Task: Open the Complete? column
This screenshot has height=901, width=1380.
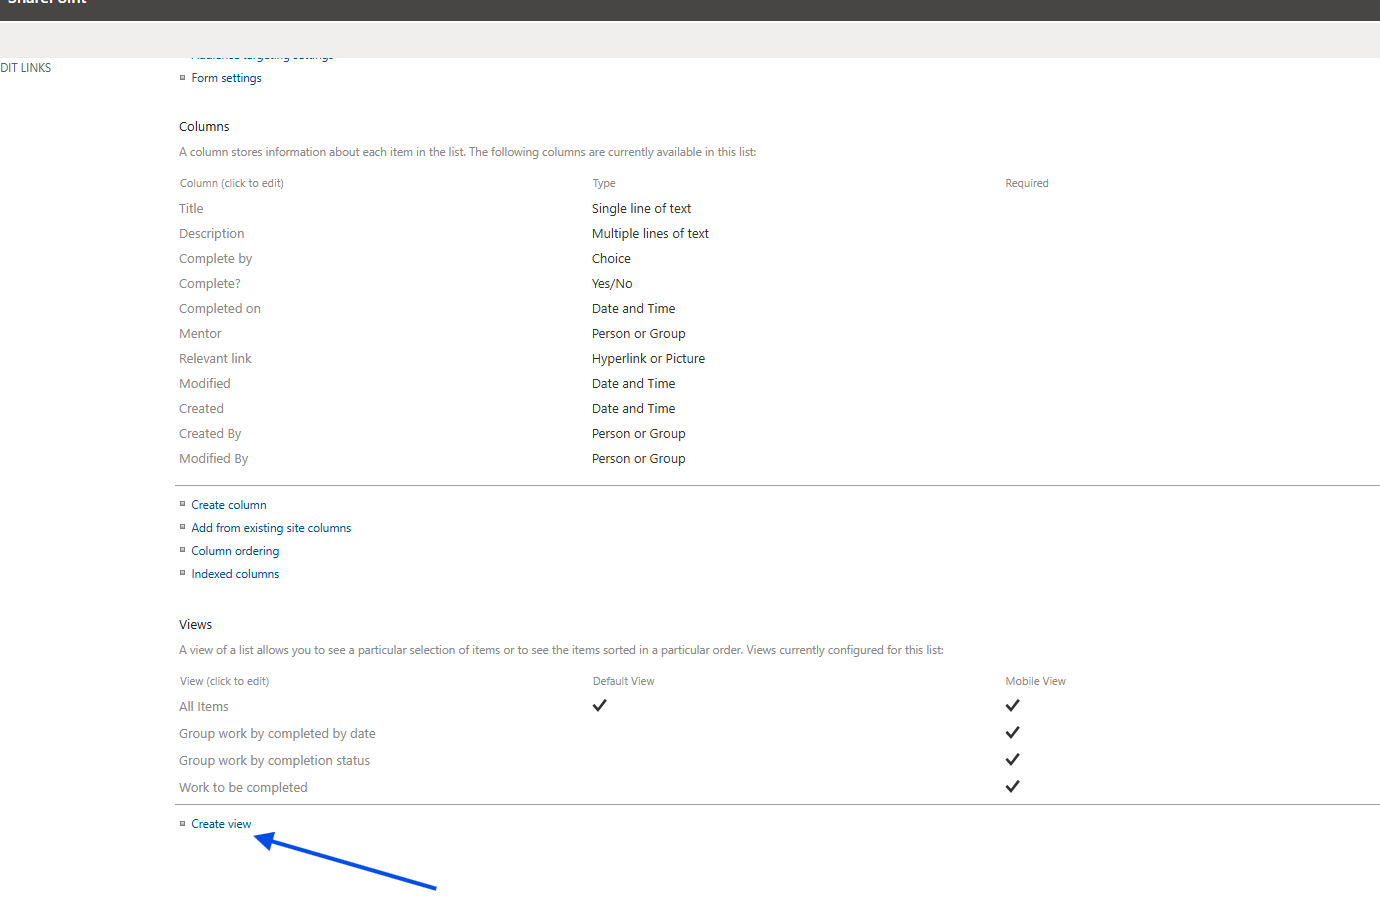Action: tap(209, 284)
